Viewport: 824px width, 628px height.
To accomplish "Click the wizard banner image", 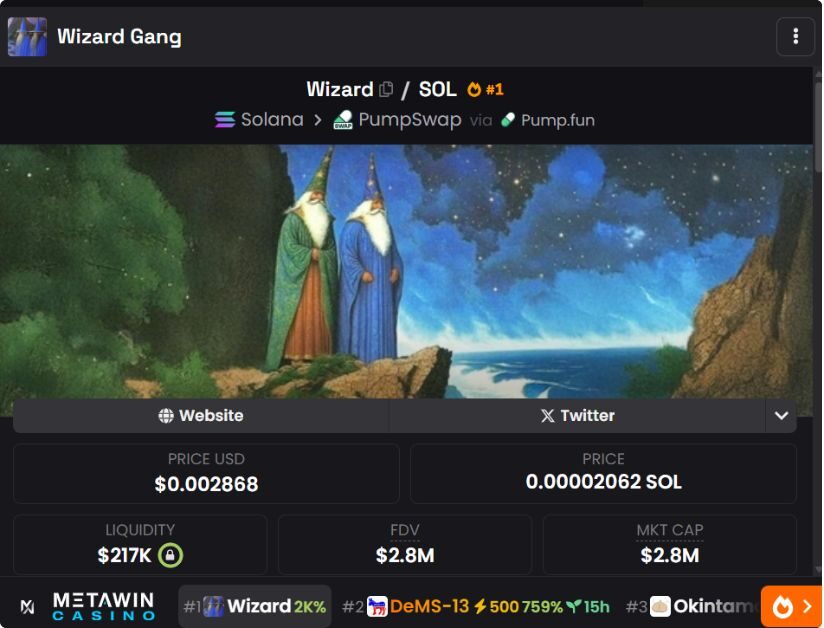I will pyautogui.click(x=406, y=271).
